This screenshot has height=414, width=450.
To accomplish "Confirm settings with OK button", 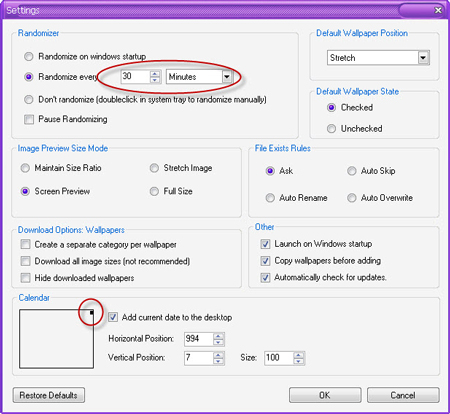I will tap(325, 395).
